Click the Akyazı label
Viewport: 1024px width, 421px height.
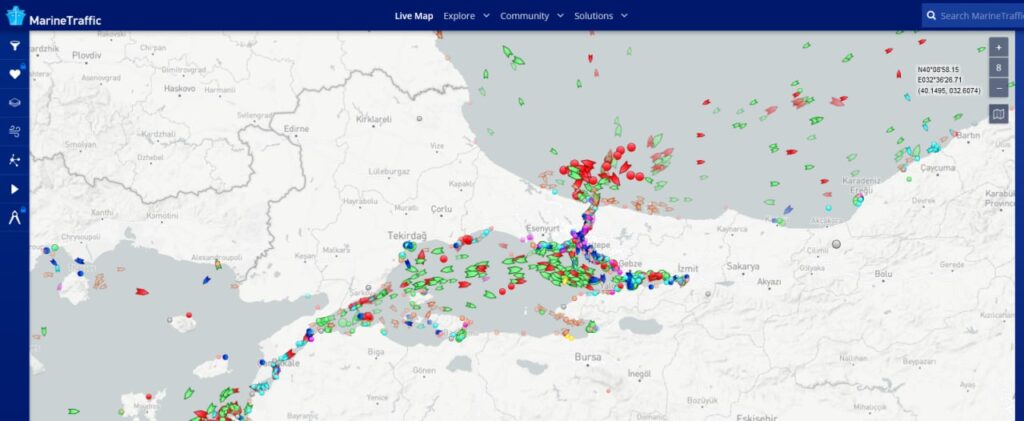[769, 281]
